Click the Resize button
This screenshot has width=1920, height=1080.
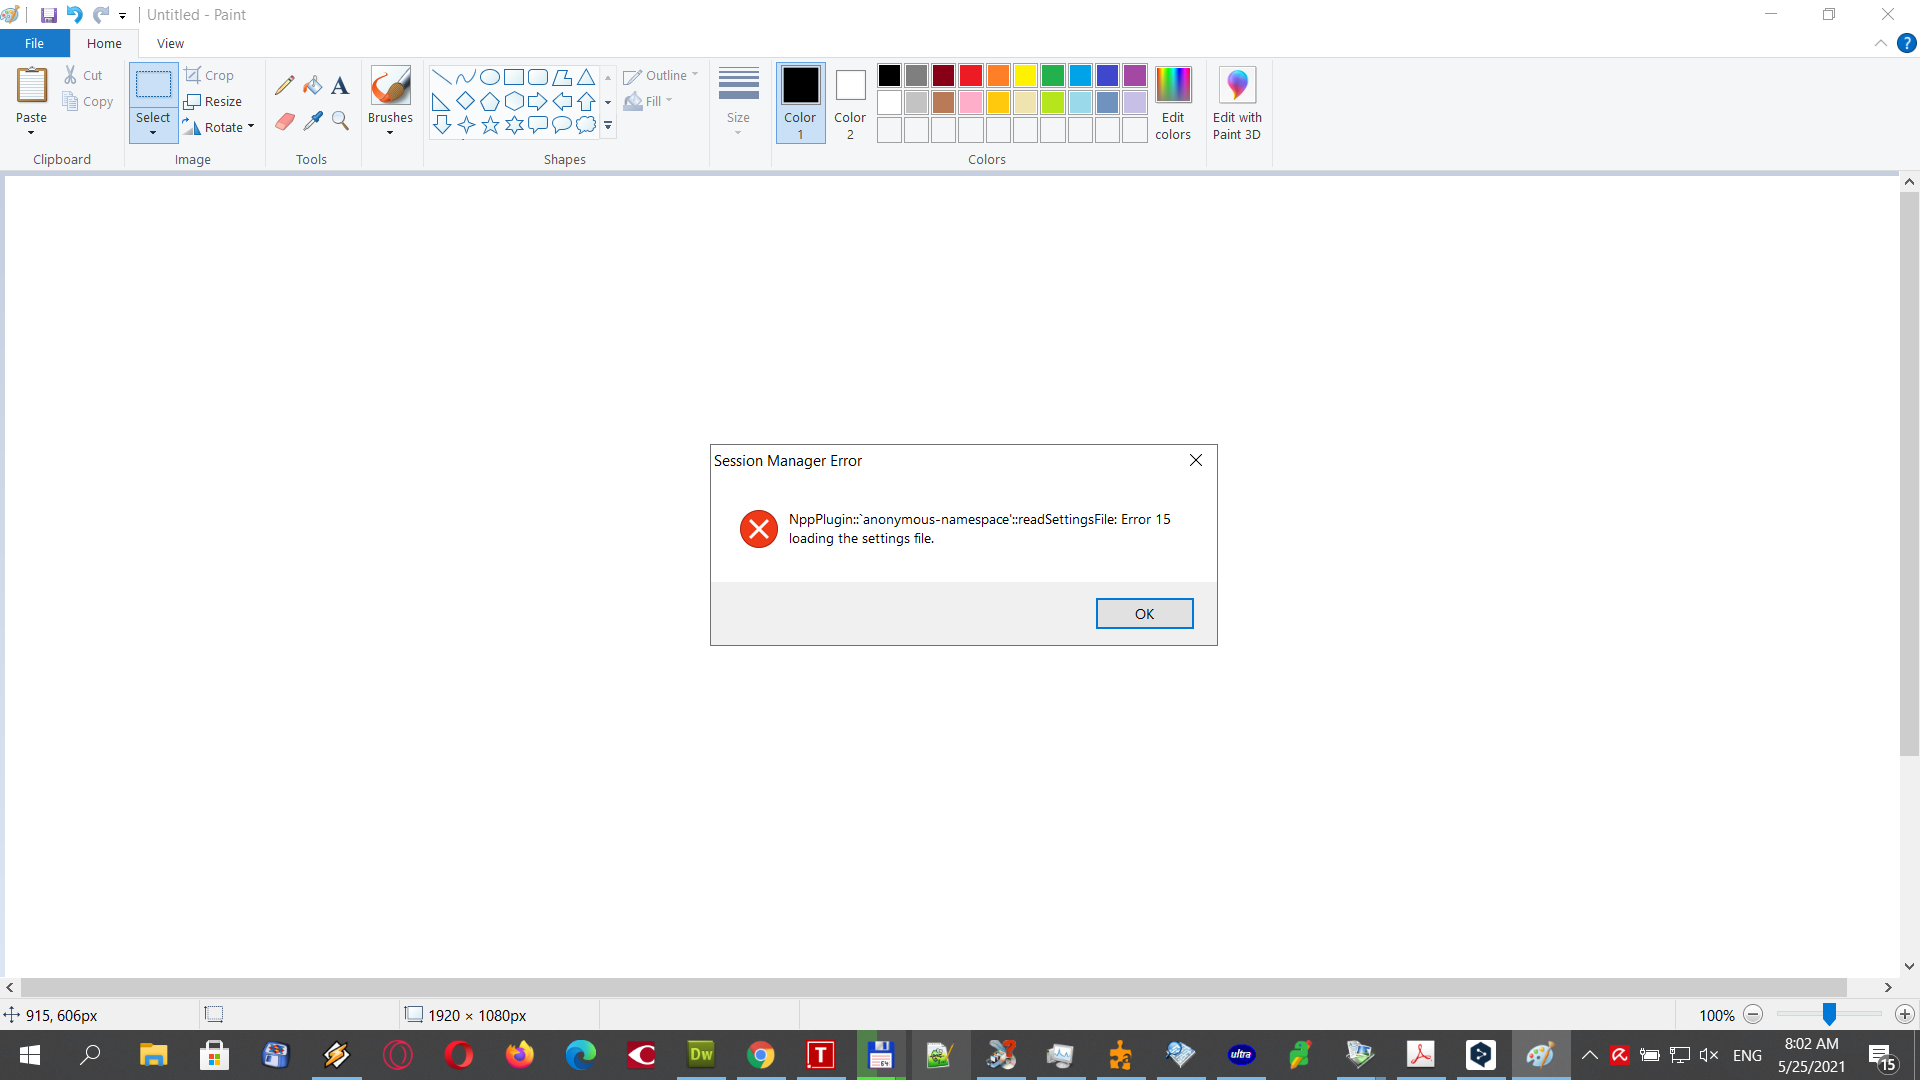coord(213,101)
